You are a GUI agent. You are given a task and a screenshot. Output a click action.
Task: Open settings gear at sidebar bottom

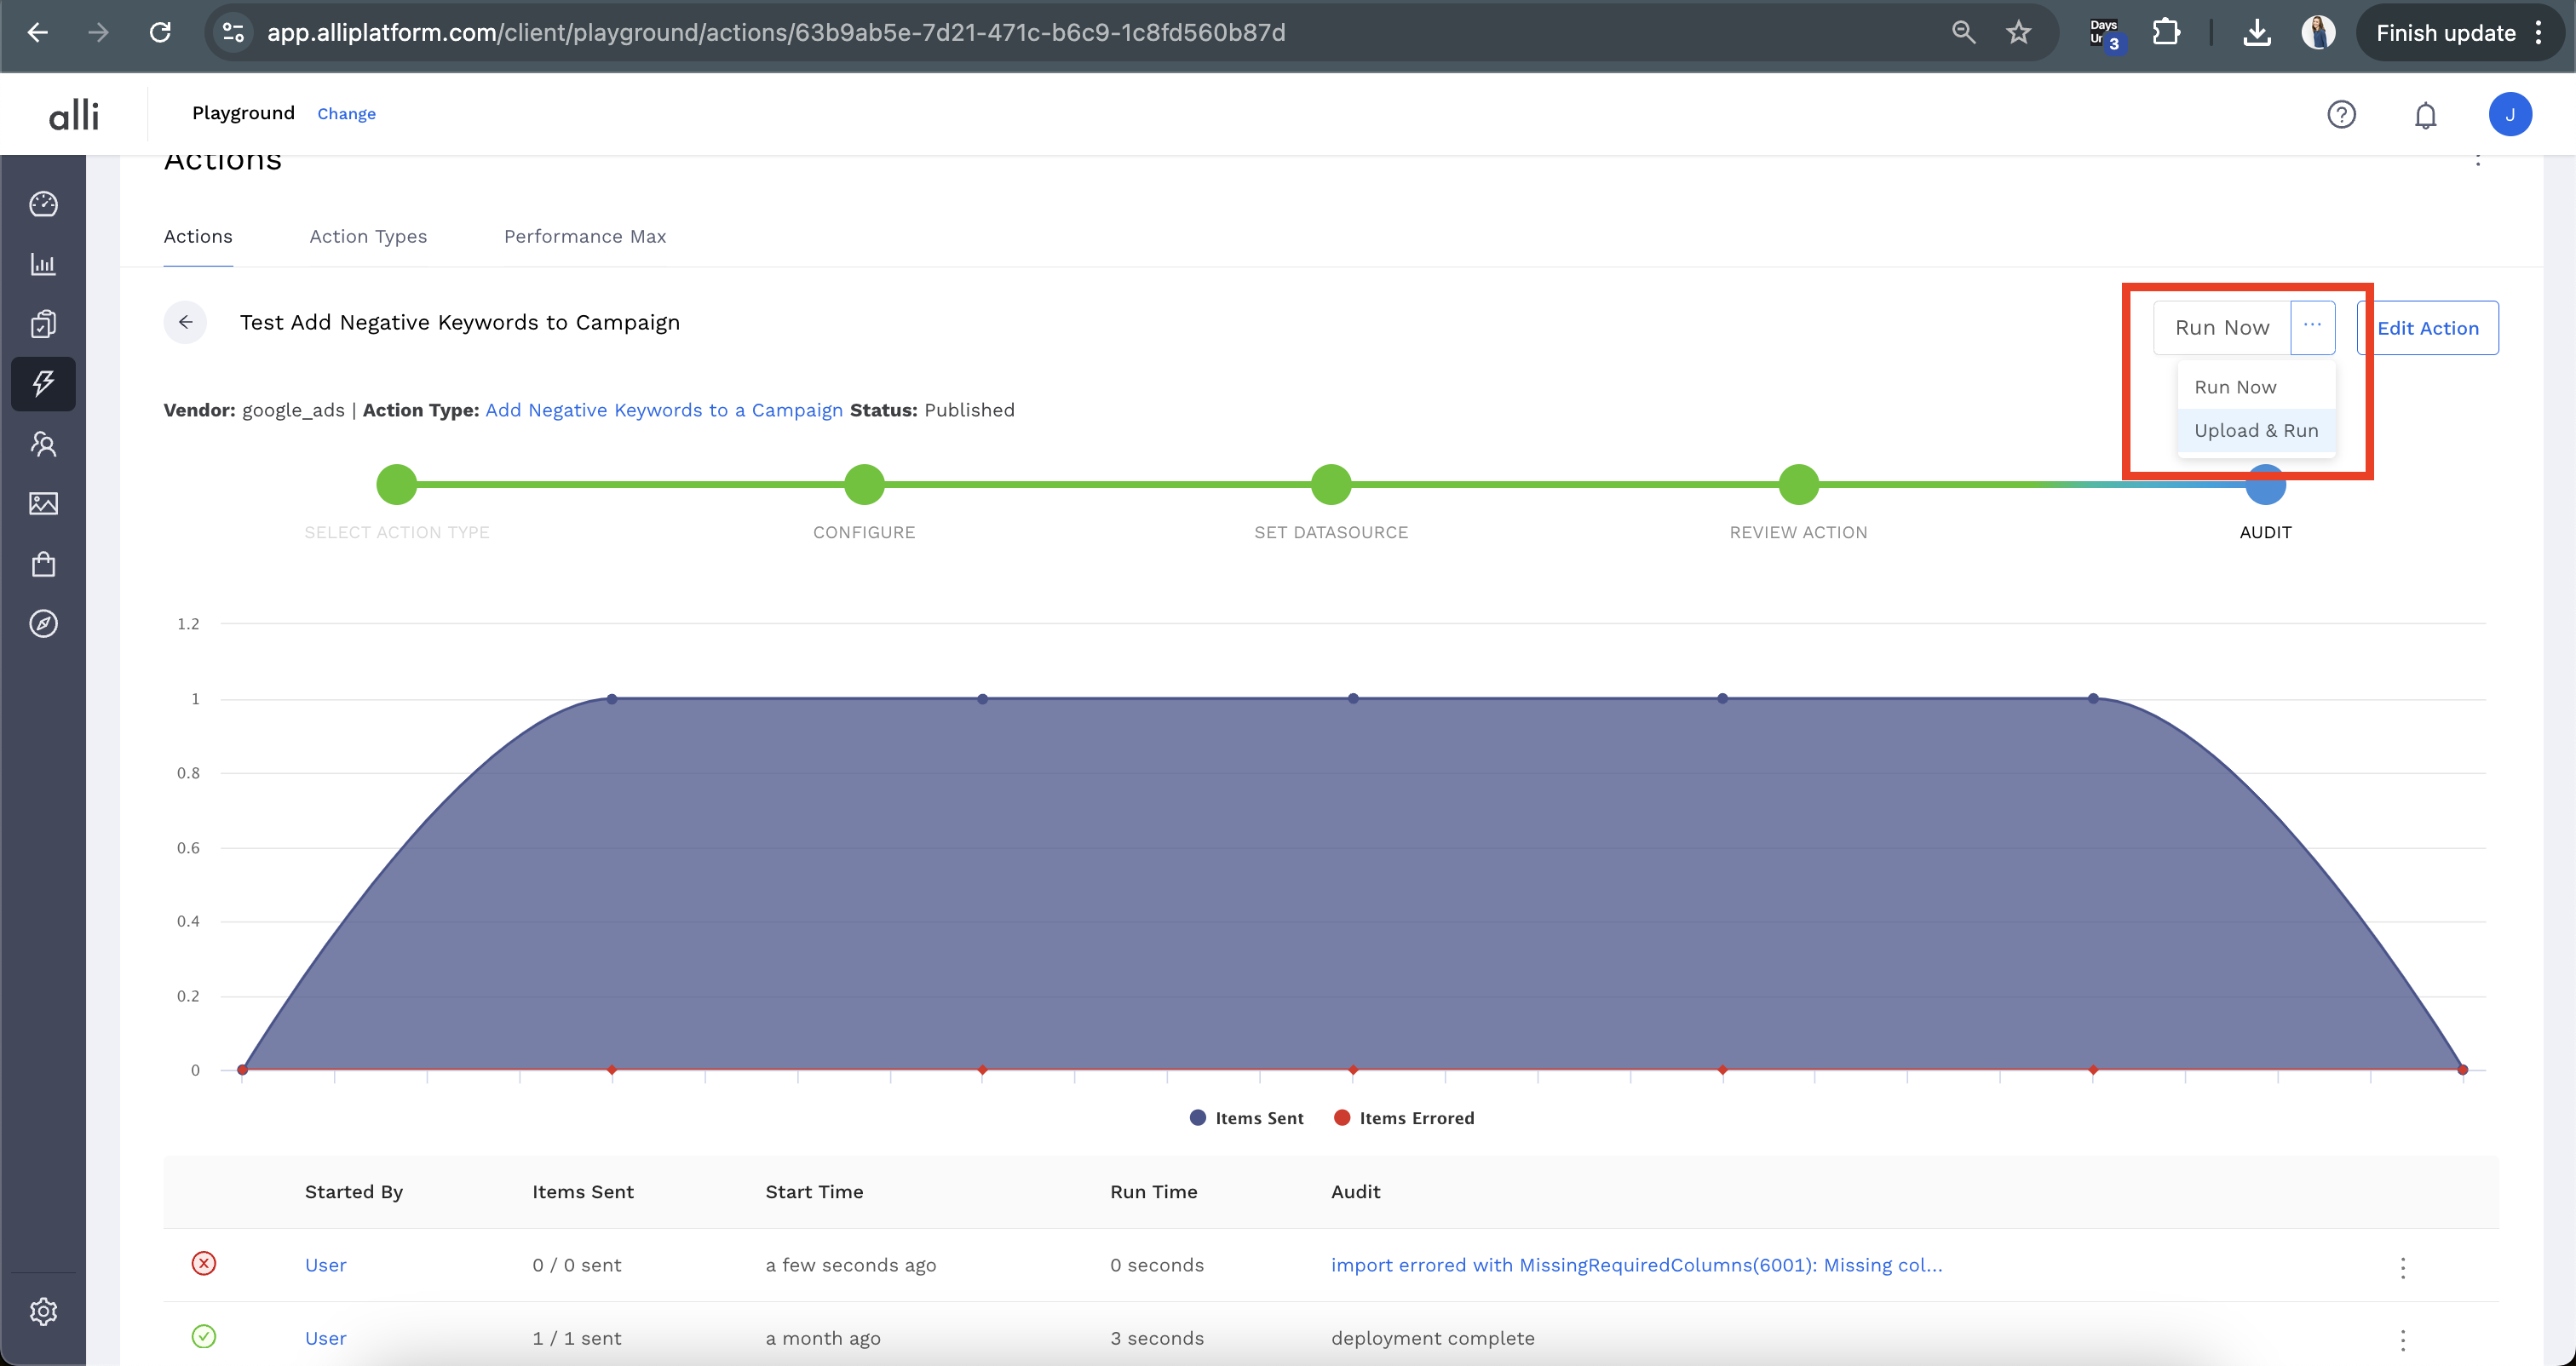pos(43,1311)
